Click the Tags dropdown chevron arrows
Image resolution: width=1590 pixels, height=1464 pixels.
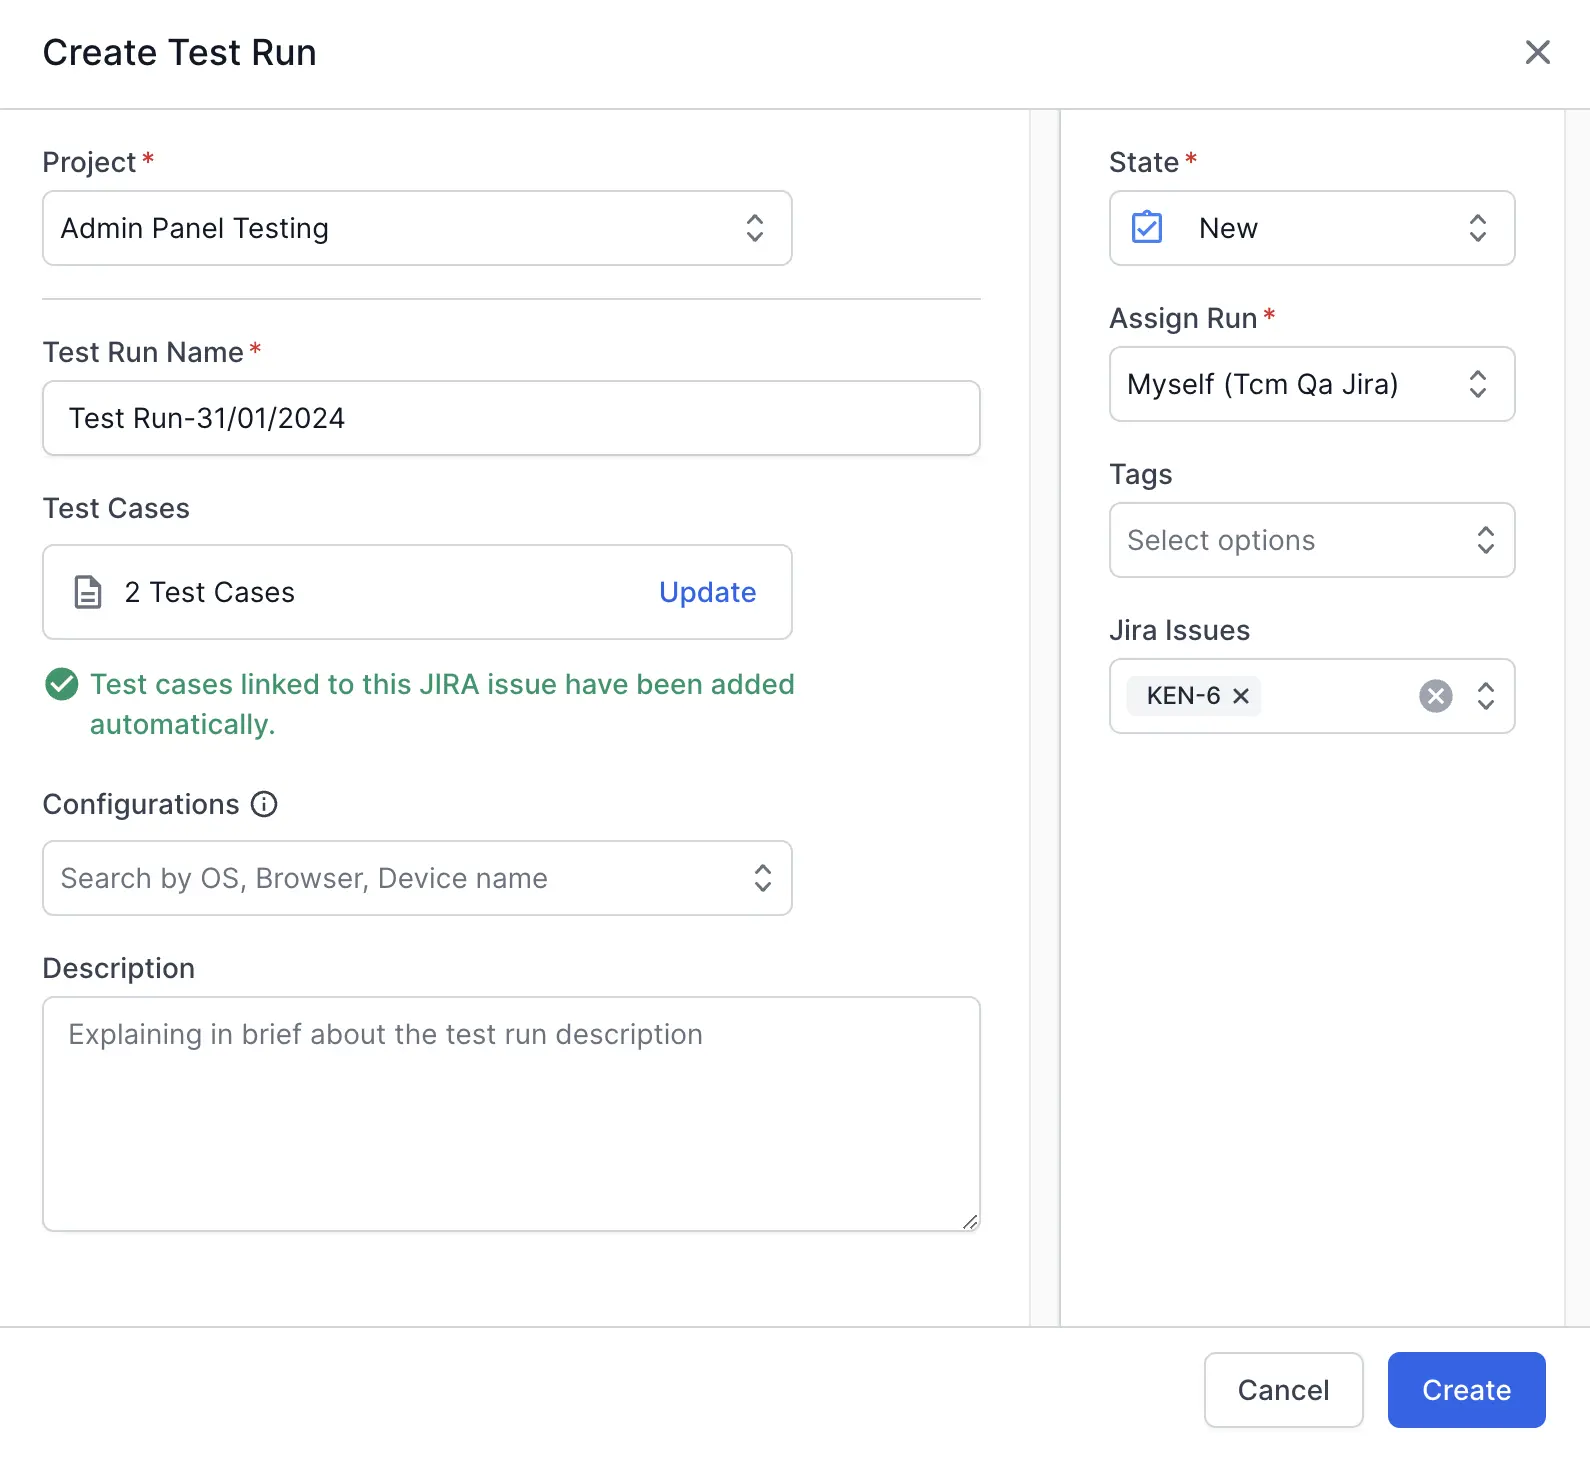tap(1486, 540)
